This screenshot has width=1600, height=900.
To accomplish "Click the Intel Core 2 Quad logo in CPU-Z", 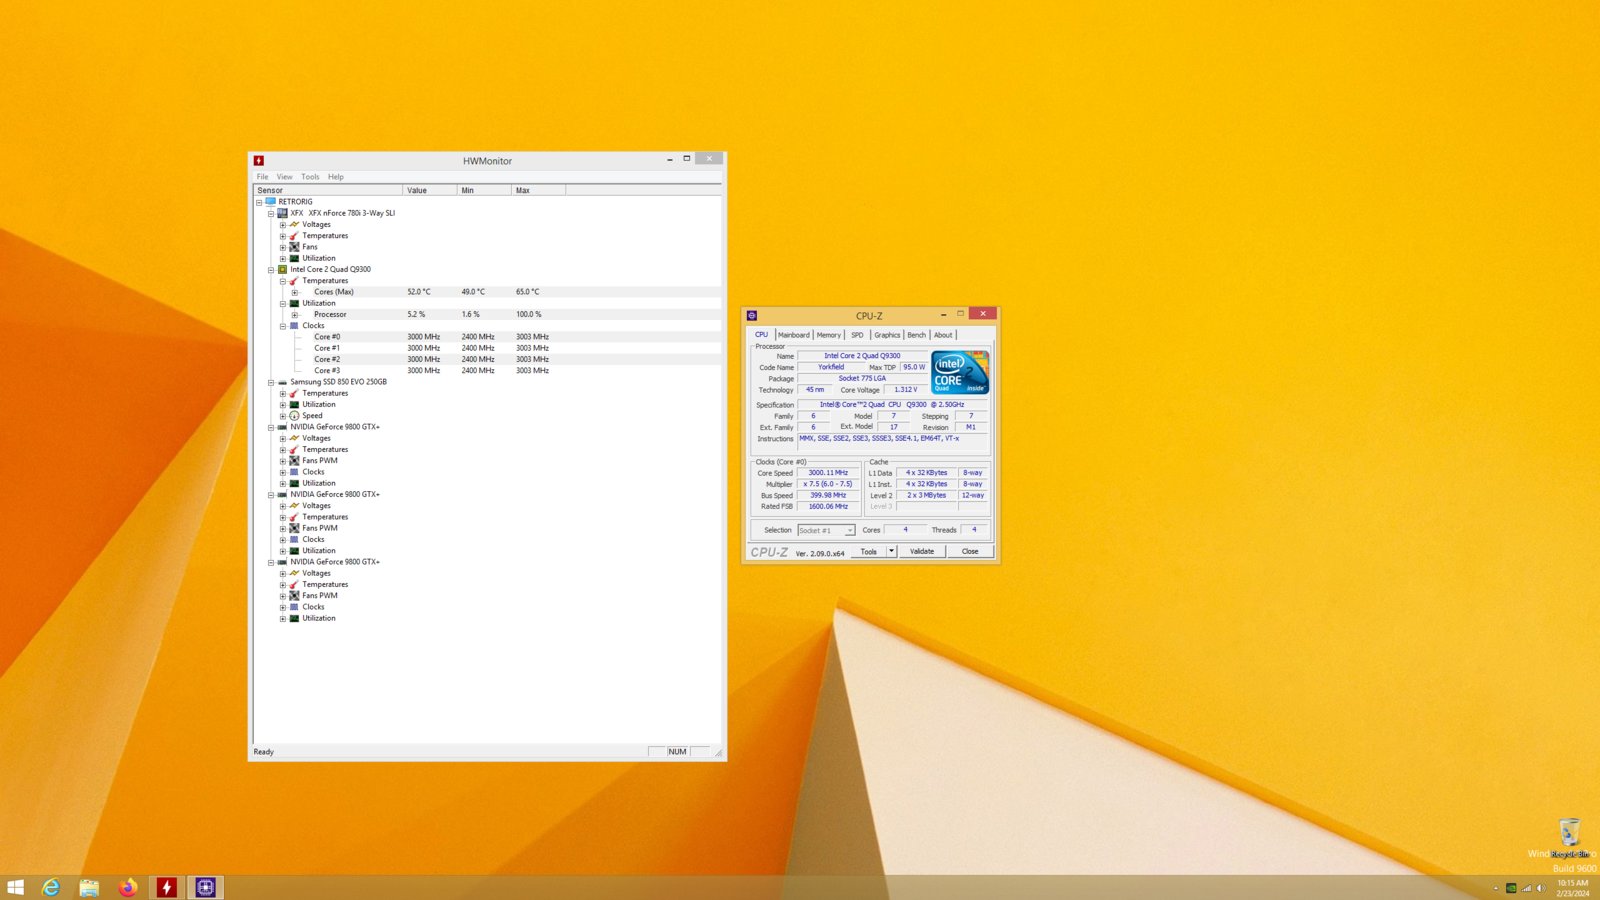I will [x=960, y=371].
